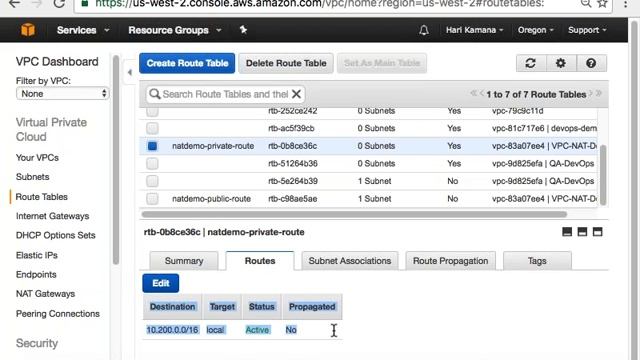Maximize details pane with last layout icon
The height and width of the screenshot is (360, 640).
pyautogui.click(x=598, y=232)
